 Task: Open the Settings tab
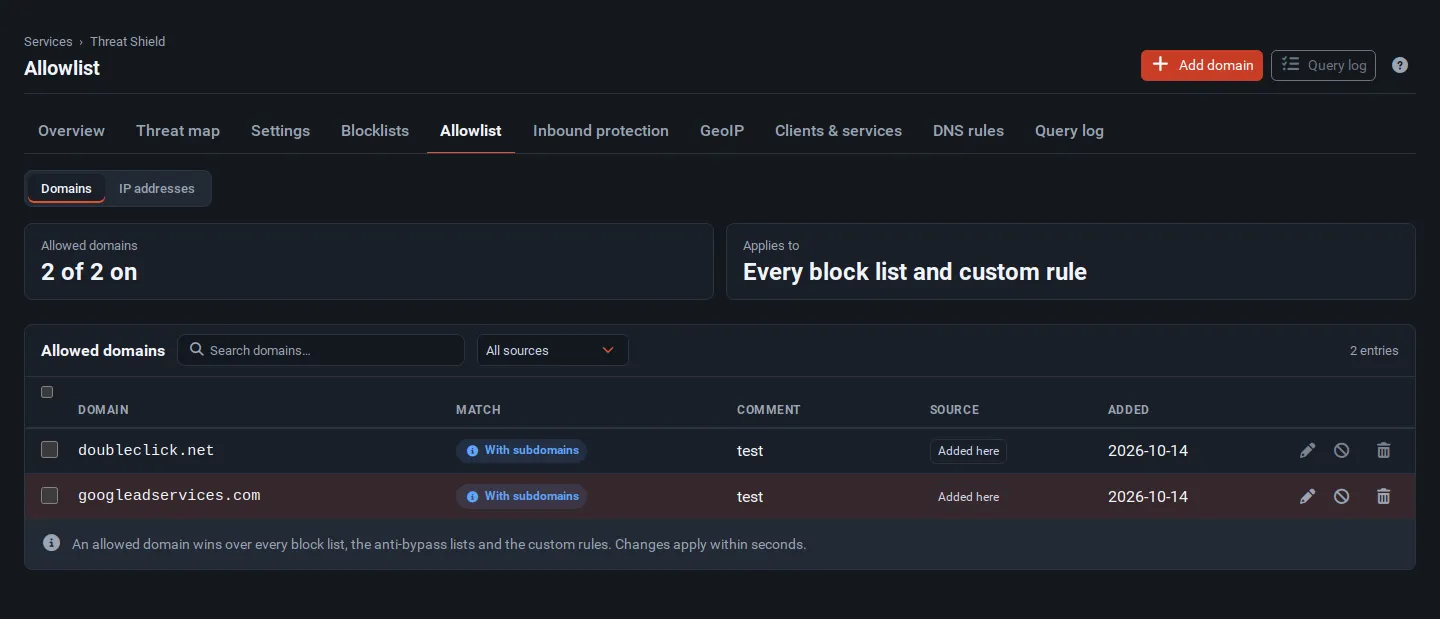280,131
